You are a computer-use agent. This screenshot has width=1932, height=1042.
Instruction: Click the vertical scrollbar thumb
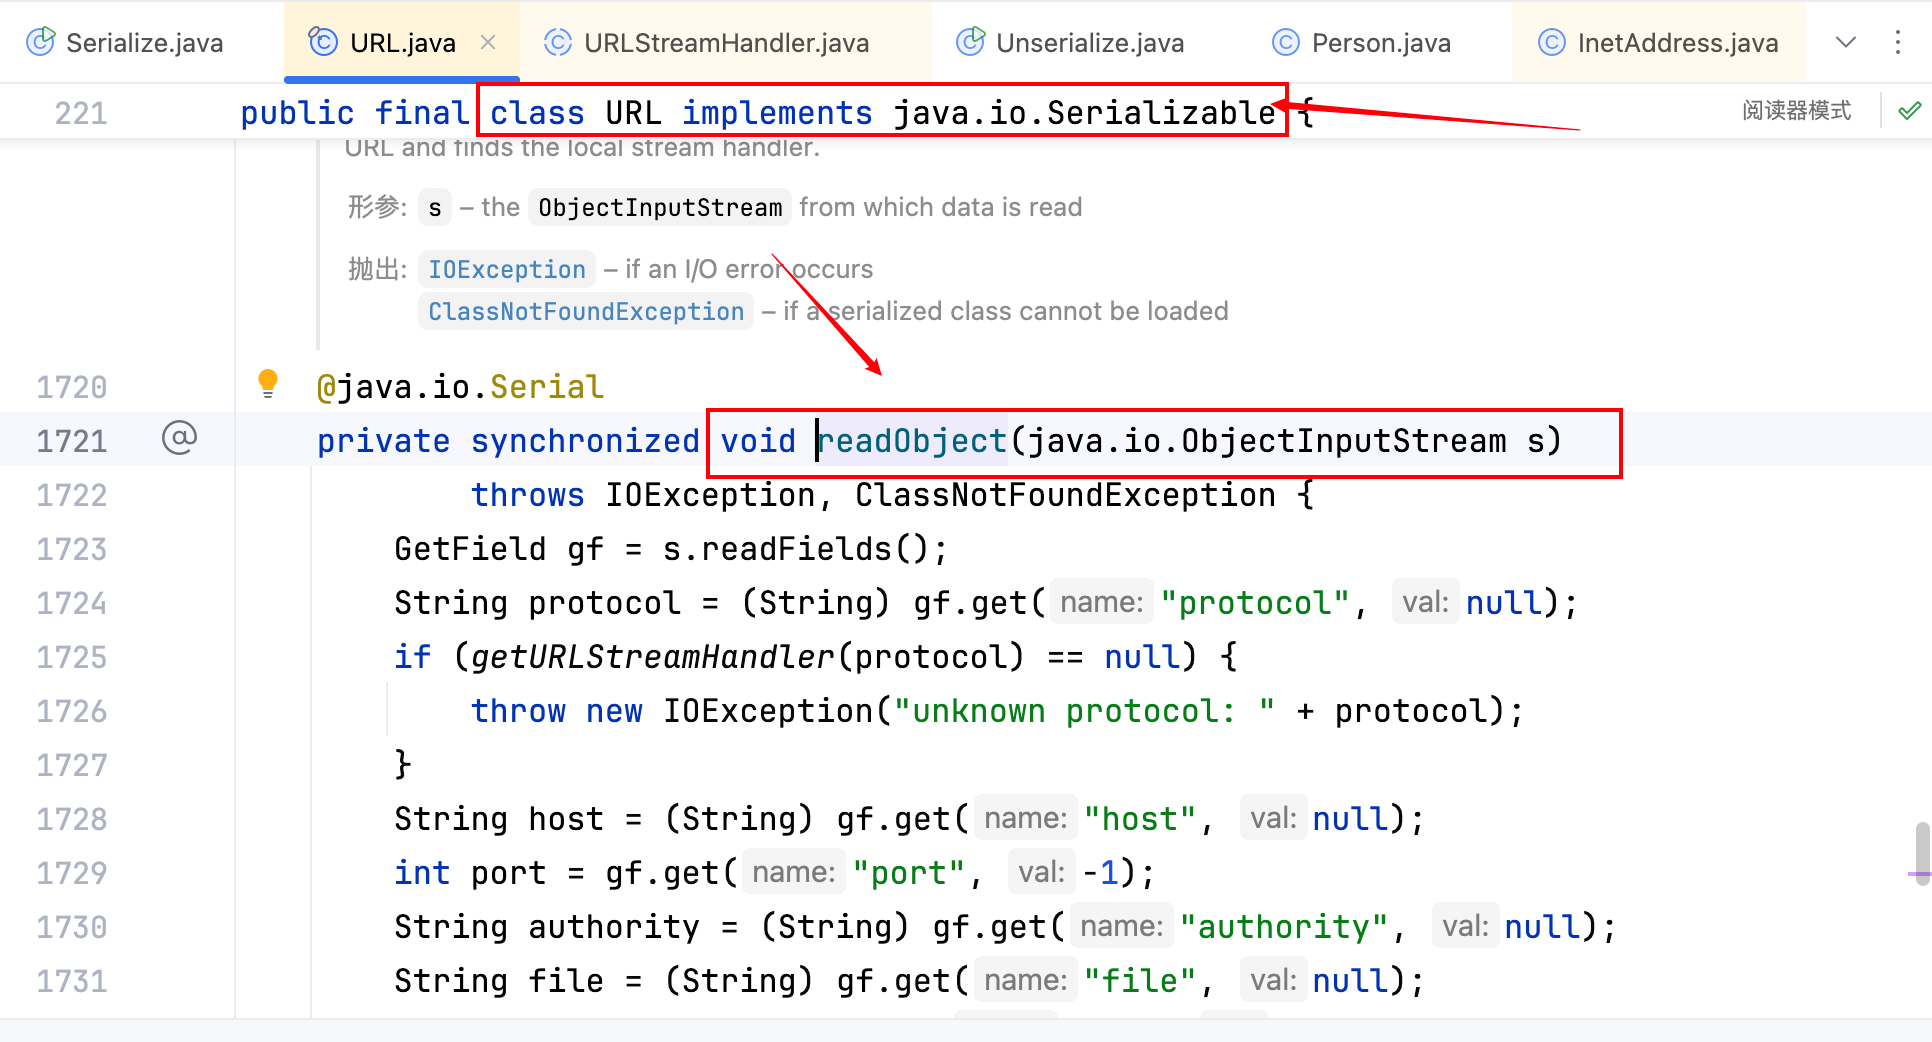pyautogui.click(x=1922, y=851)
